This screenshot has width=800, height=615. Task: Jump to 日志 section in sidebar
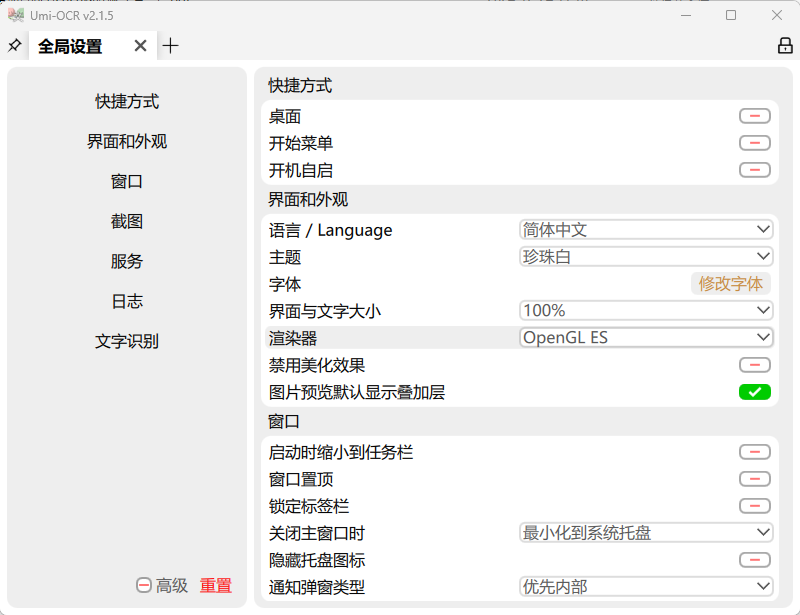pyautogui.click(x=127, y=301)
